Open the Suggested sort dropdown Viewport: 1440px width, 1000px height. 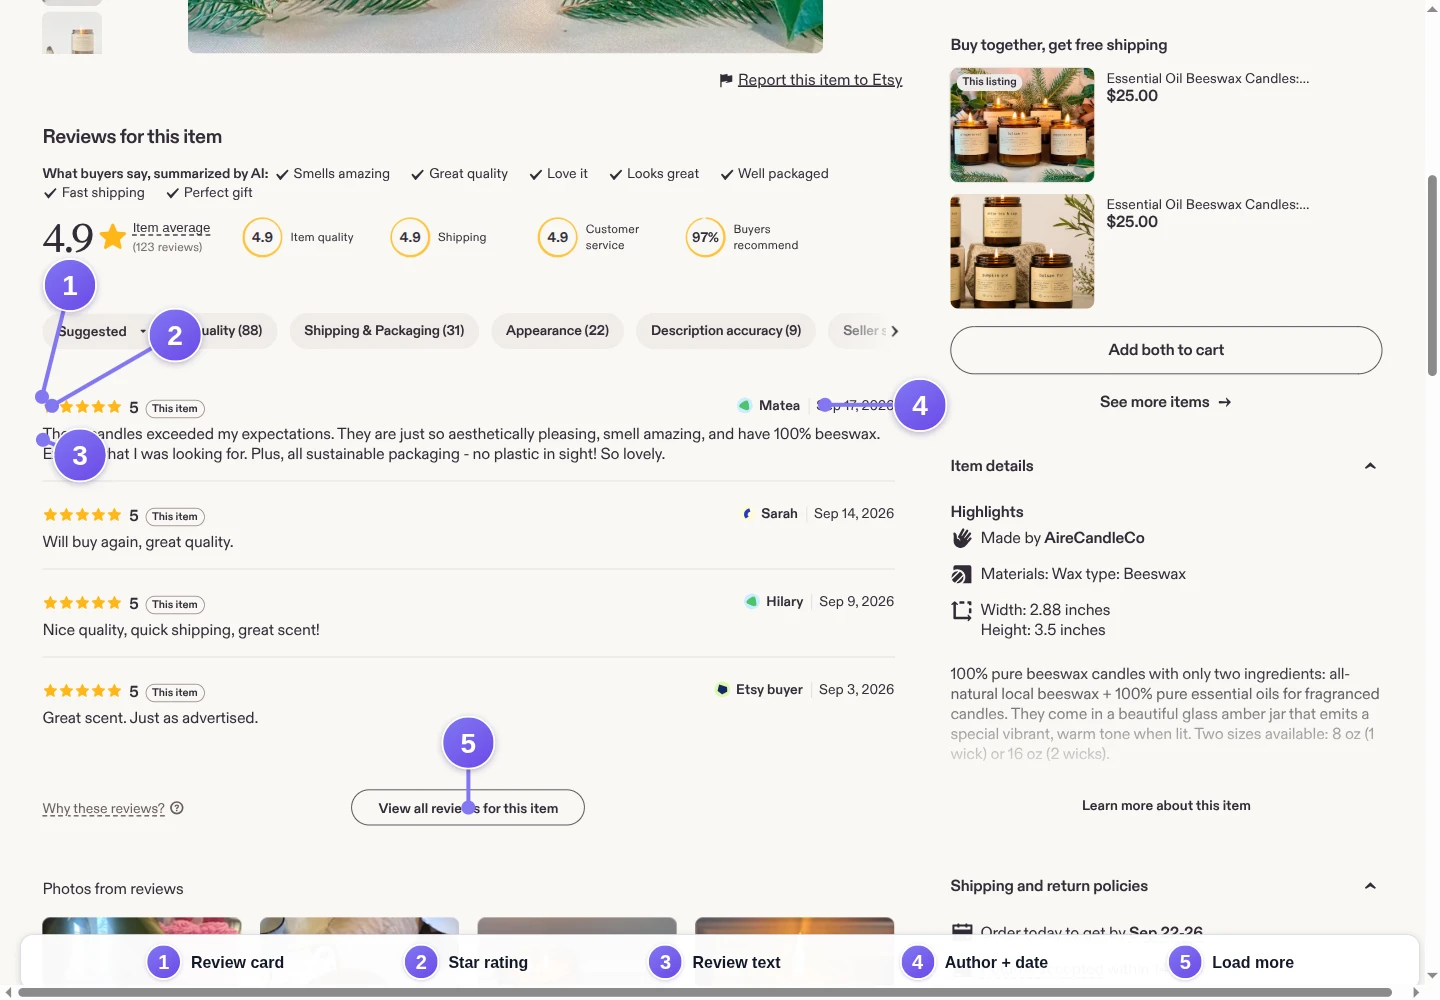tap(100, 331)
